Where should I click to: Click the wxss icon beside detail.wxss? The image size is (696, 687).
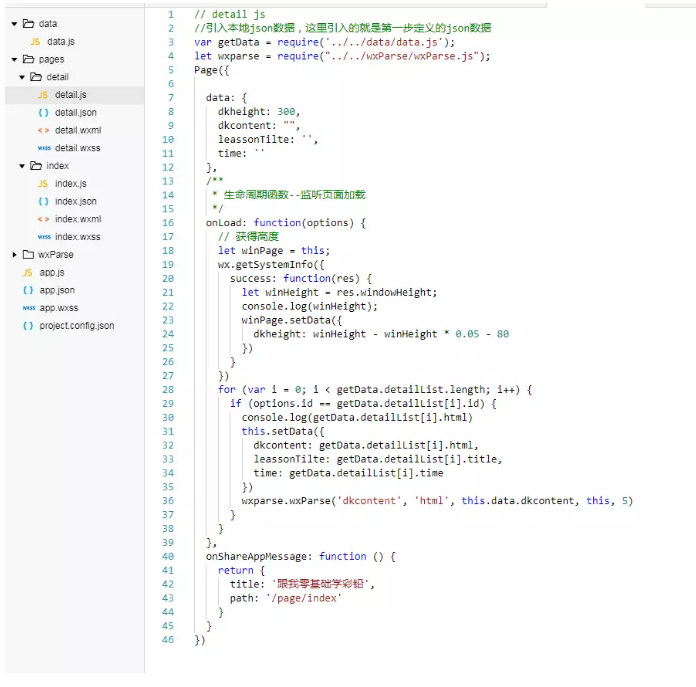point(43,148)
